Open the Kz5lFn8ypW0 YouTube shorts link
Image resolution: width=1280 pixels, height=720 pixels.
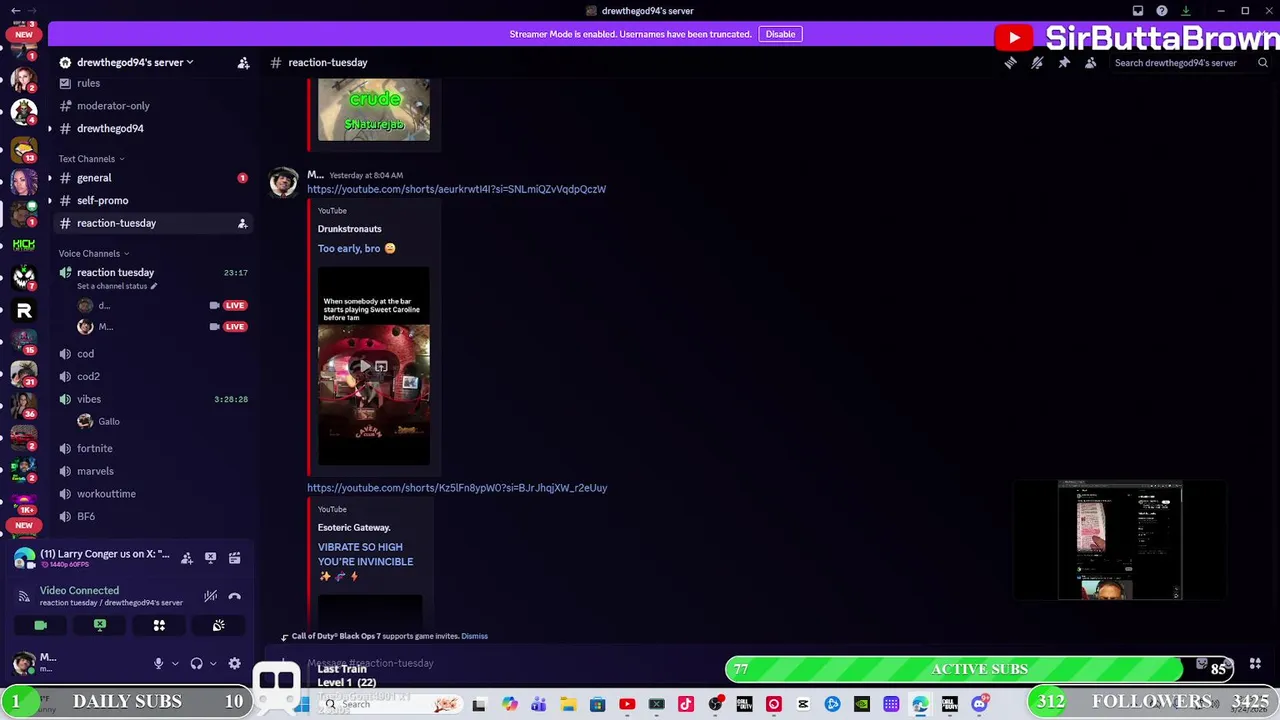pyautogui.click(x=457, y=488)
